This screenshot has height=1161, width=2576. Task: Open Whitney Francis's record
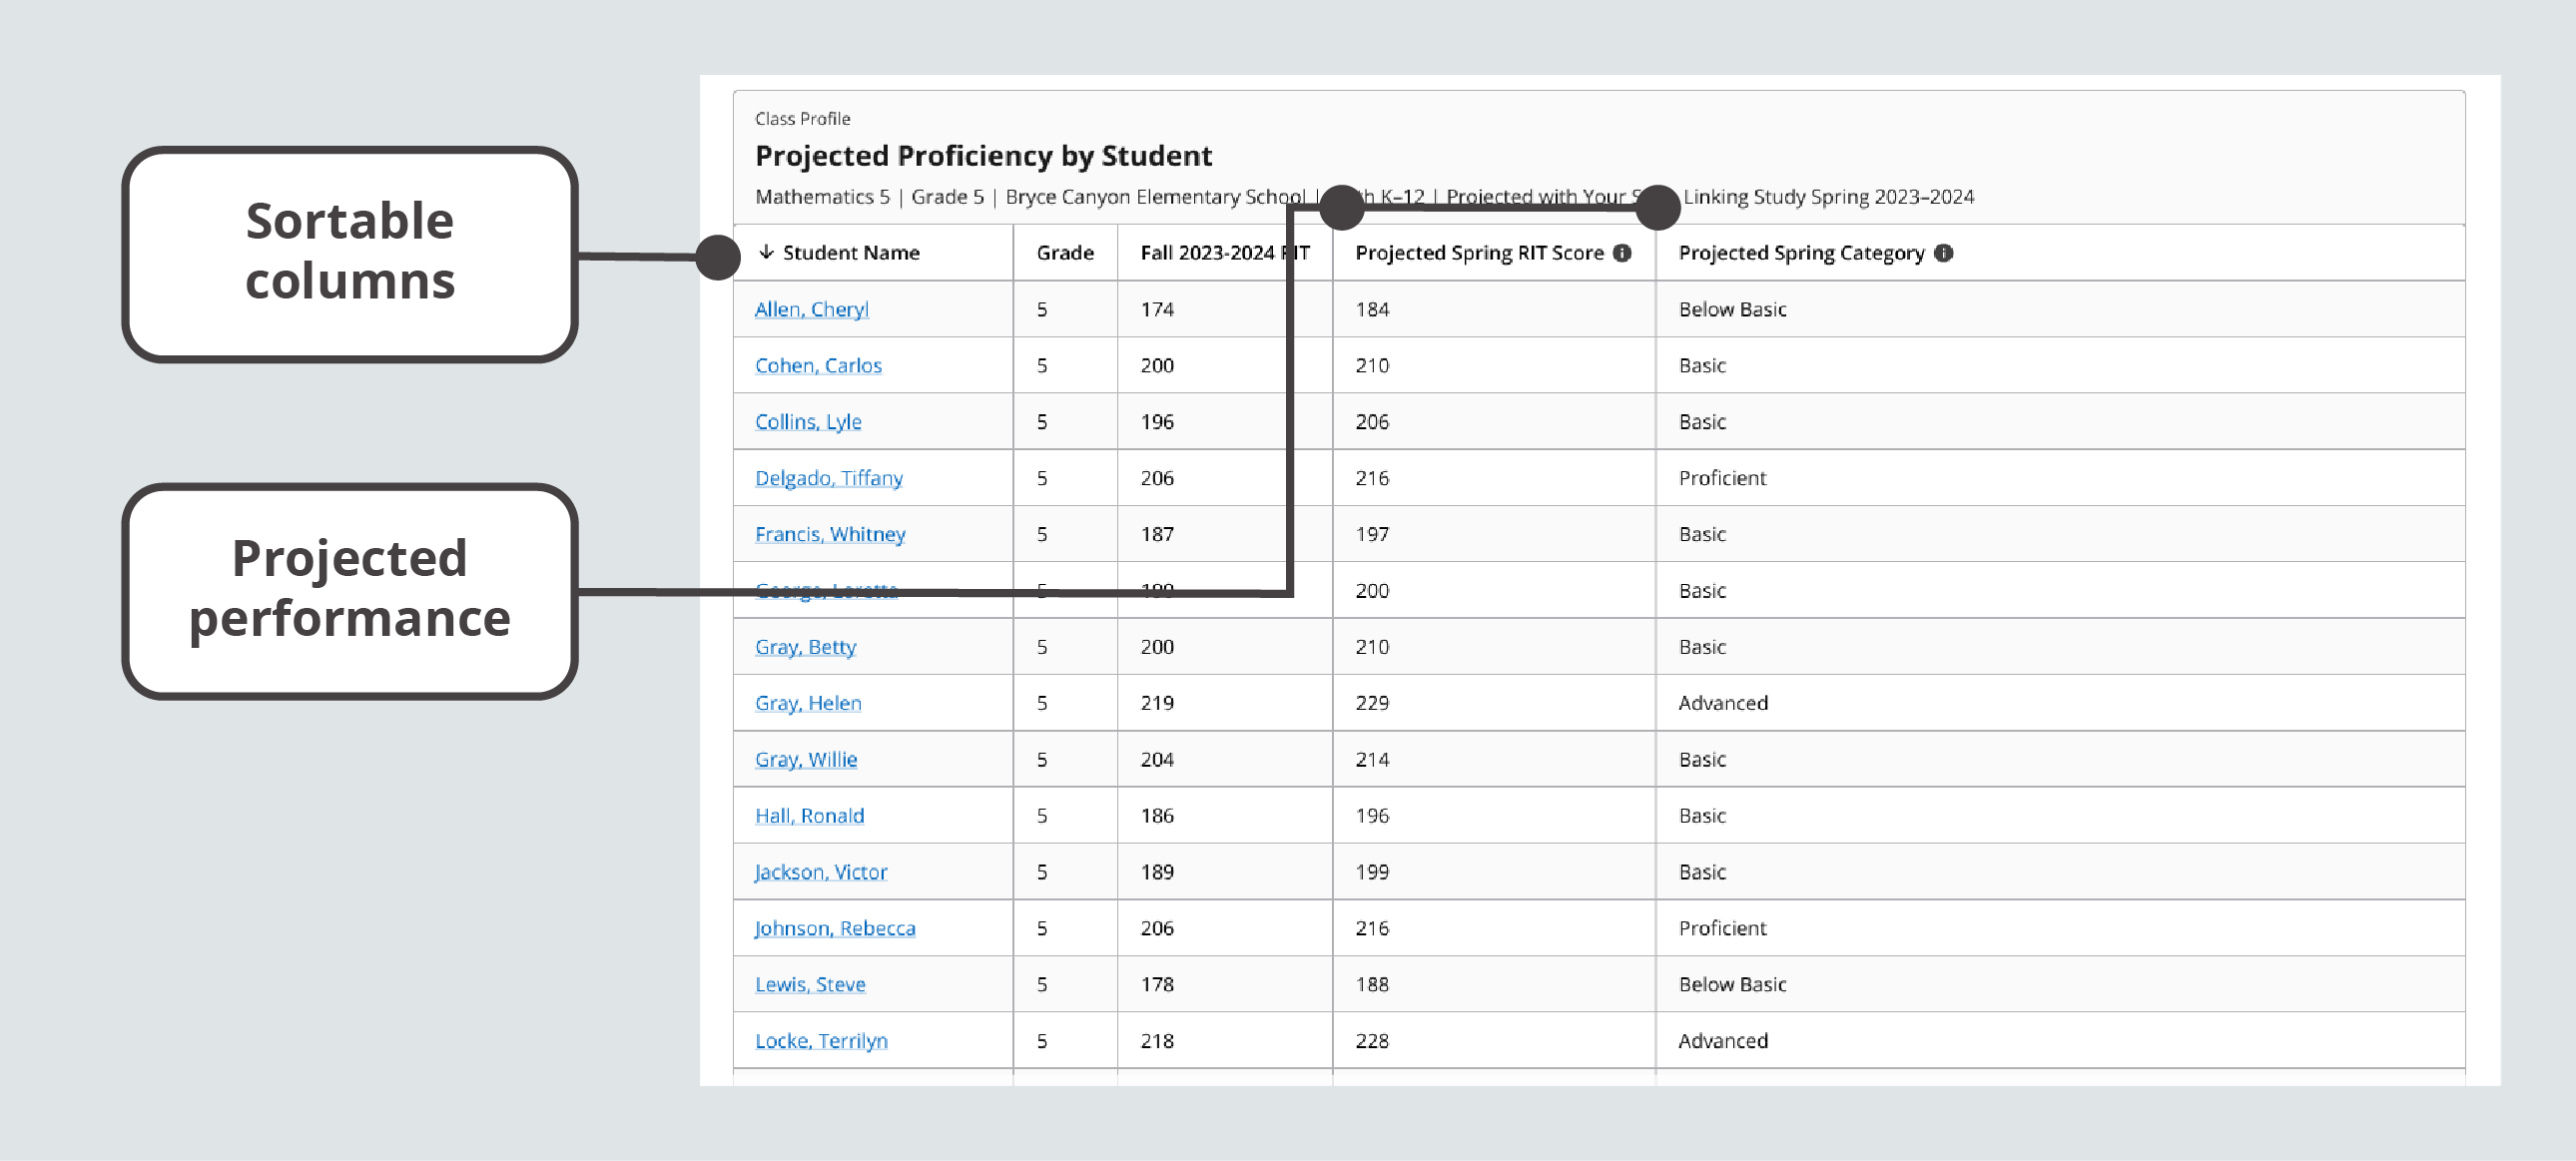pyautogui.click(x=830, y=534)
